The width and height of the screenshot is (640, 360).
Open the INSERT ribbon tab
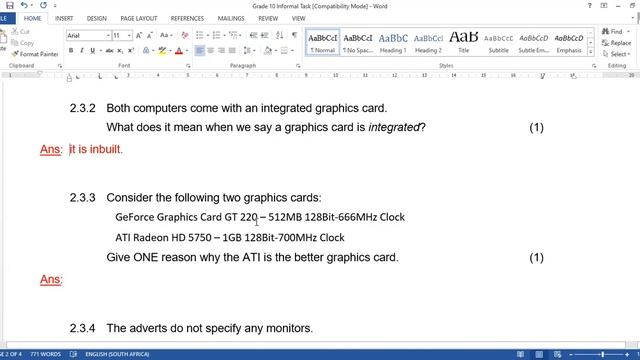tap(64, 18)
